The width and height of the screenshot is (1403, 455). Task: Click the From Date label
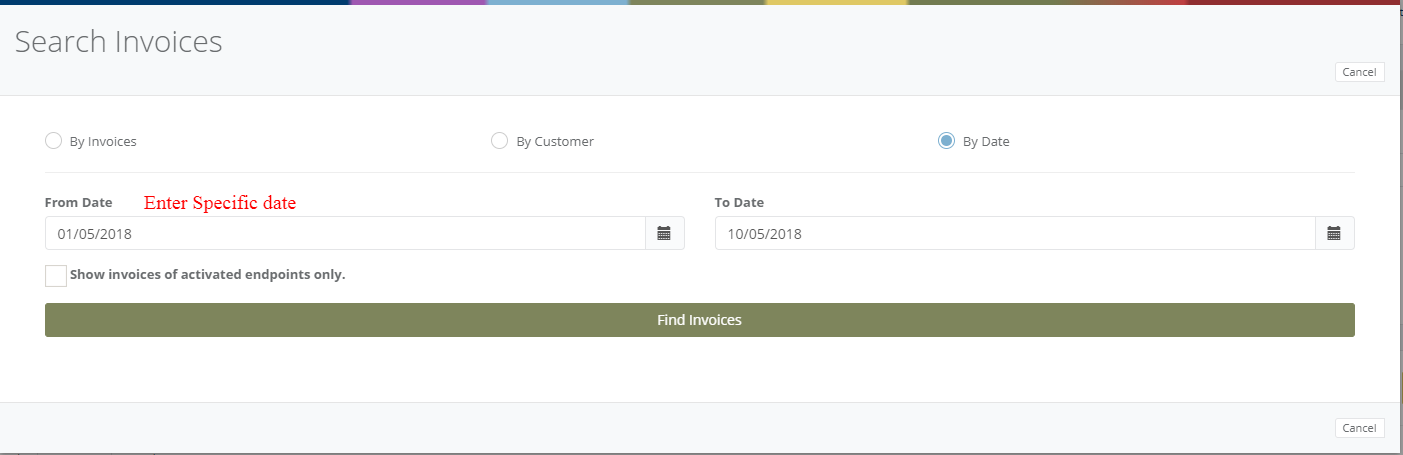click(79, 202)
